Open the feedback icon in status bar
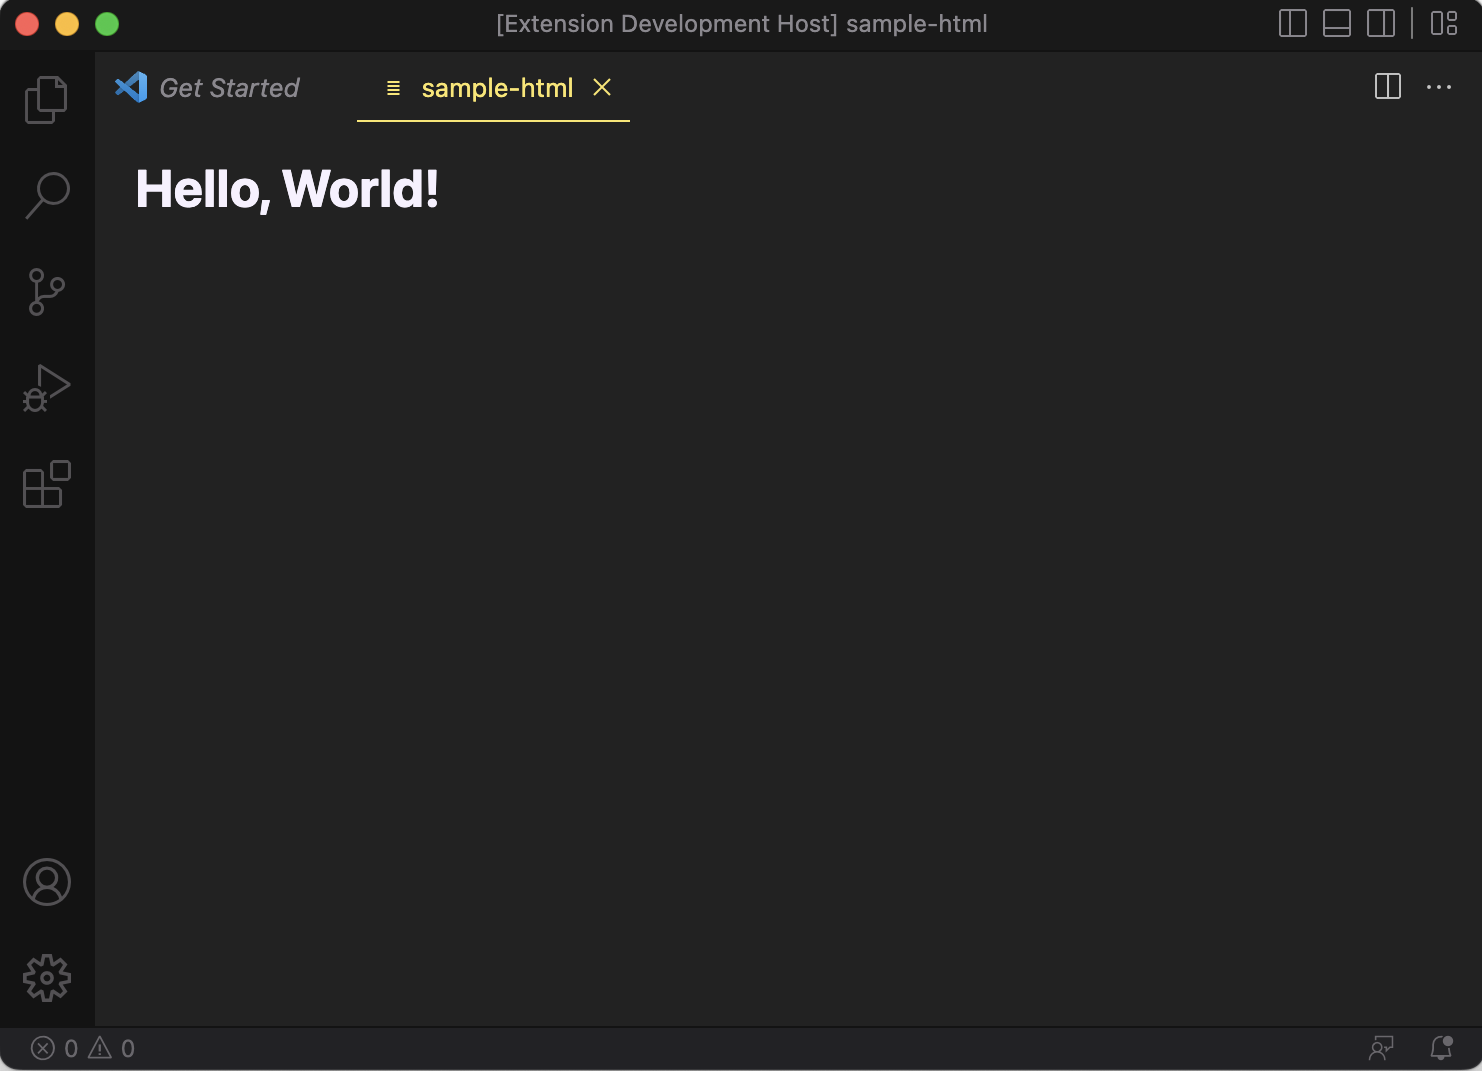 (x=1381, y=1048)
